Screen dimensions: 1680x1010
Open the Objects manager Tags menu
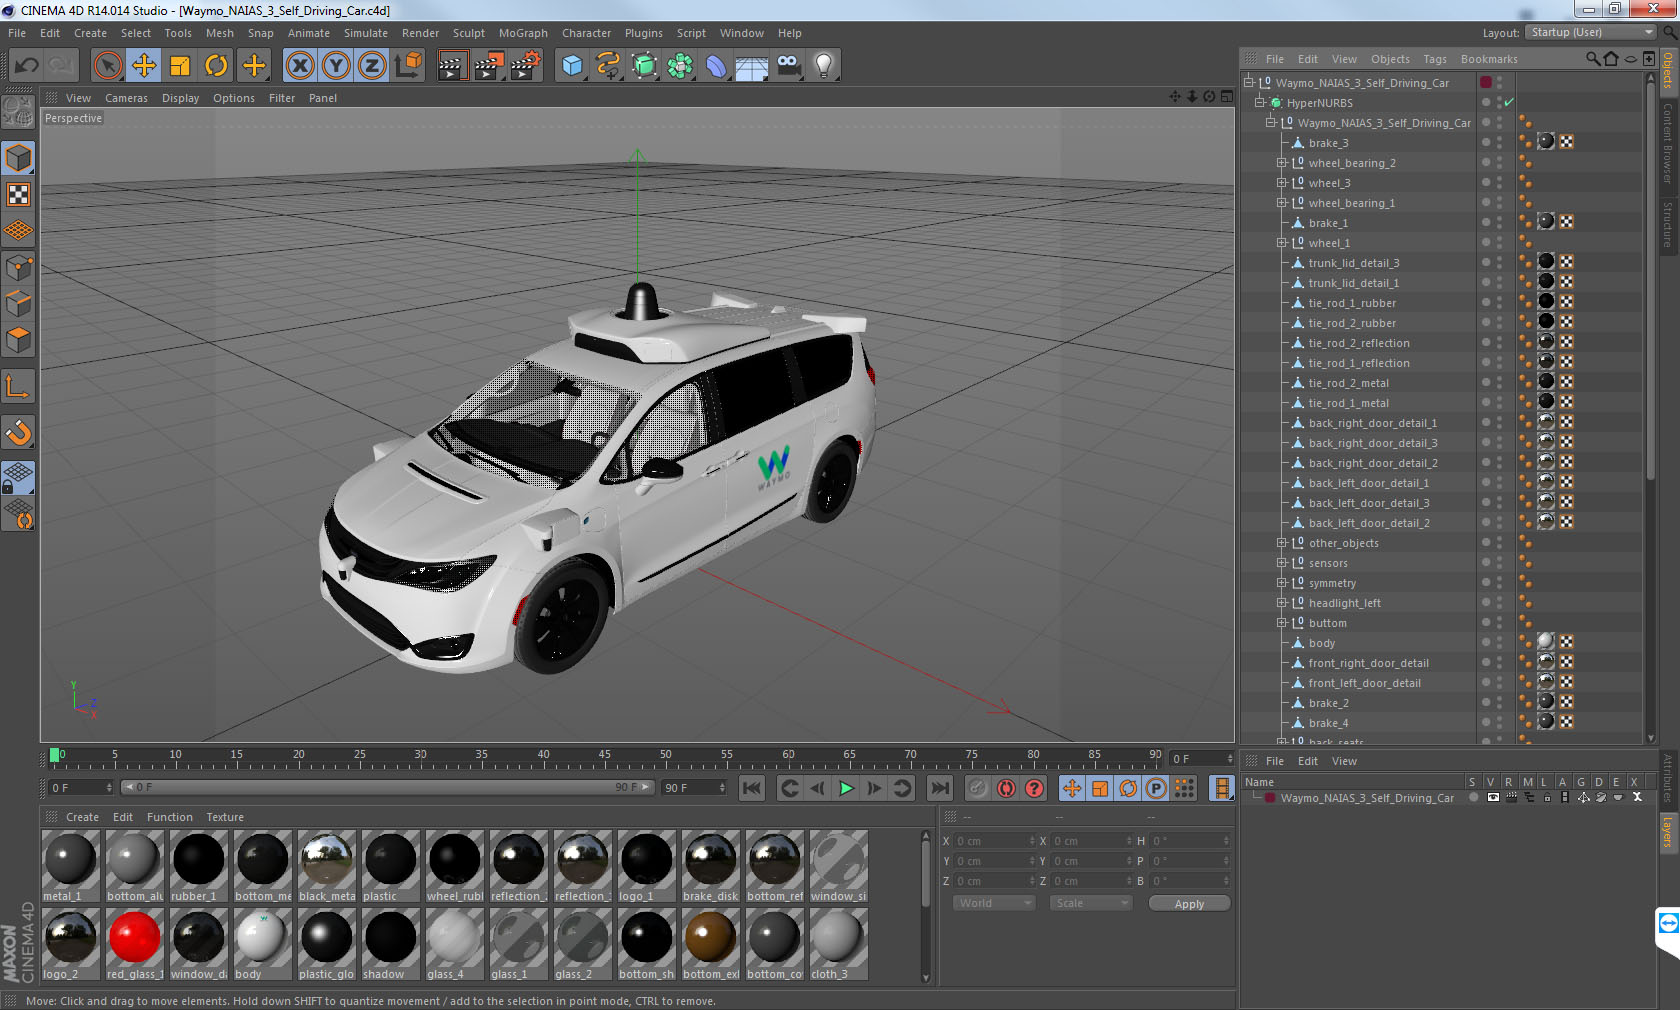1435,59
